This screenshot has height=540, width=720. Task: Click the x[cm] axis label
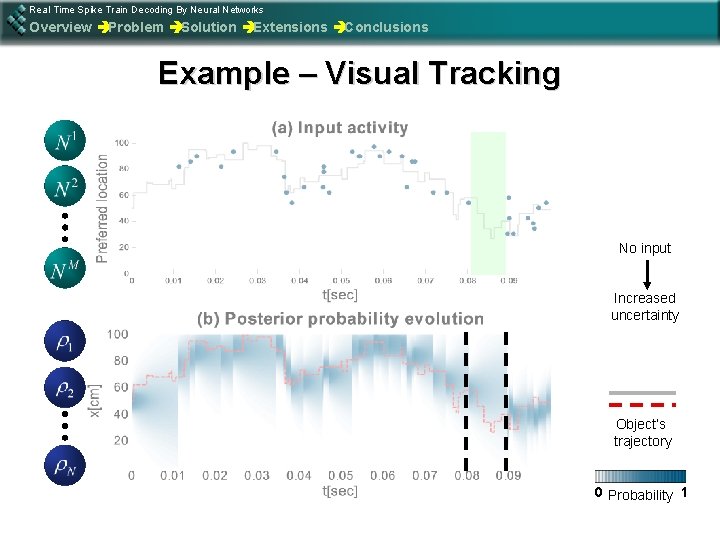pos(95,401)
